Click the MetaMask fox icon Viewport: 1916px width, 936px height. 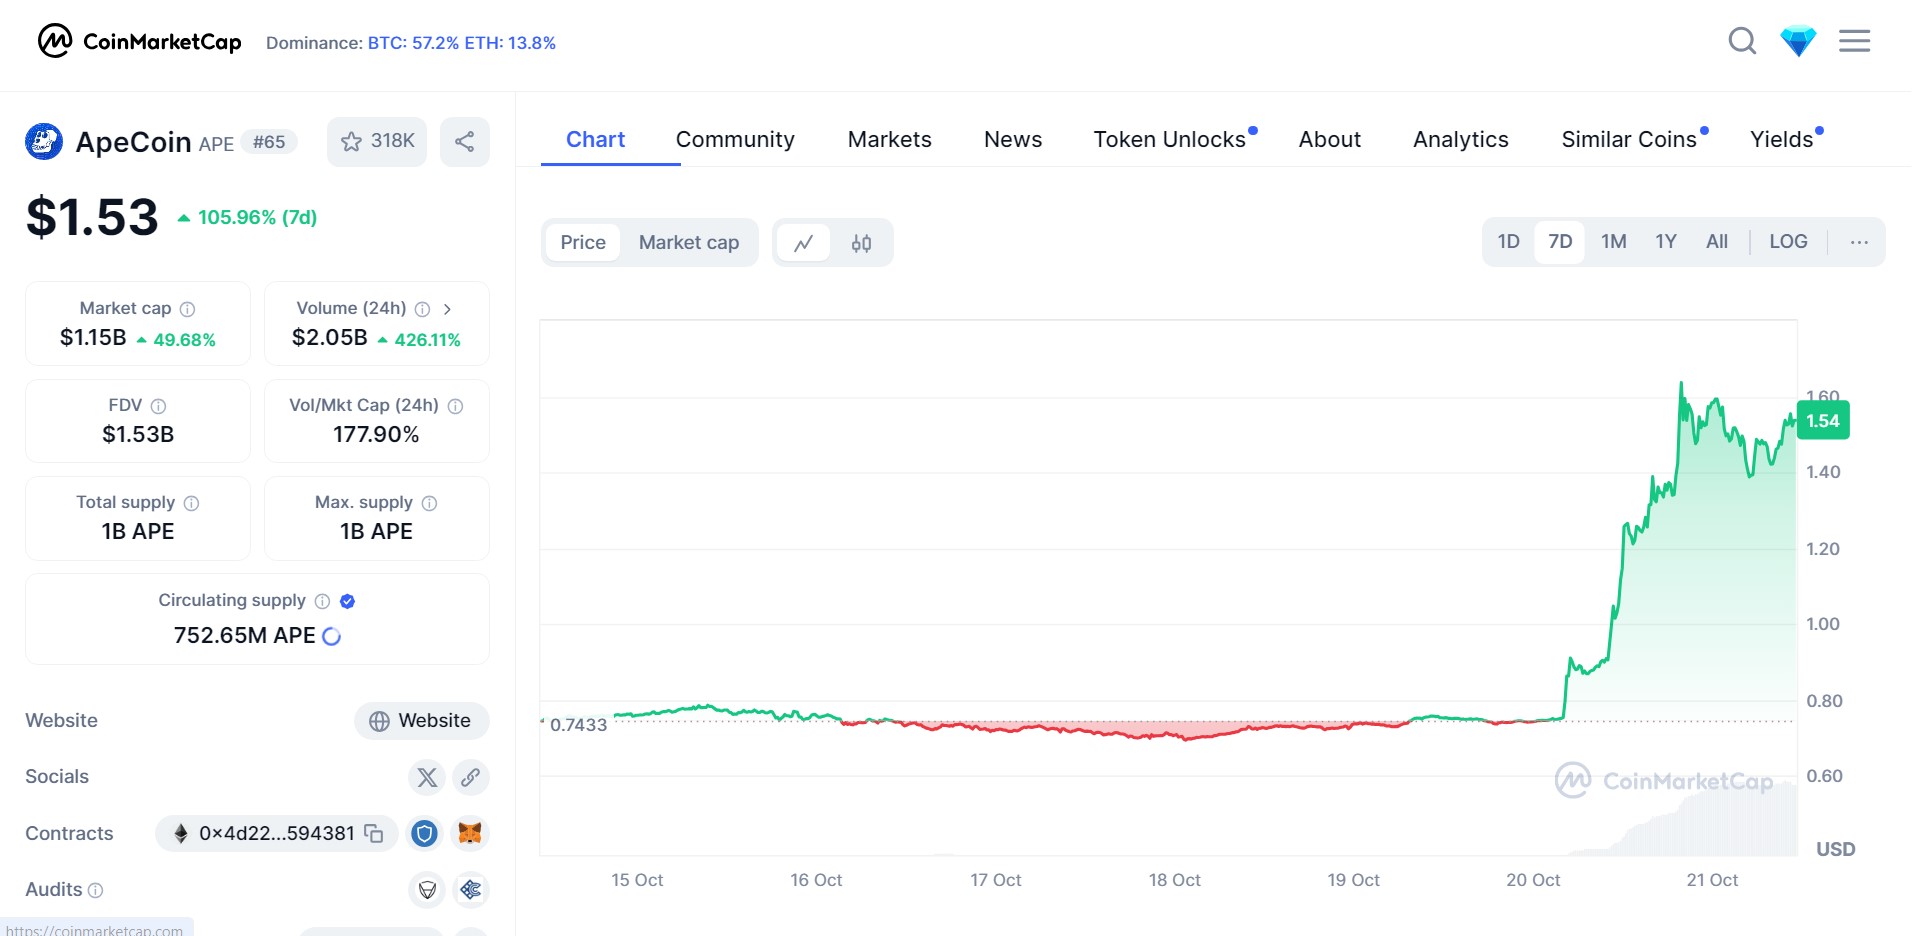click(470, 833)
